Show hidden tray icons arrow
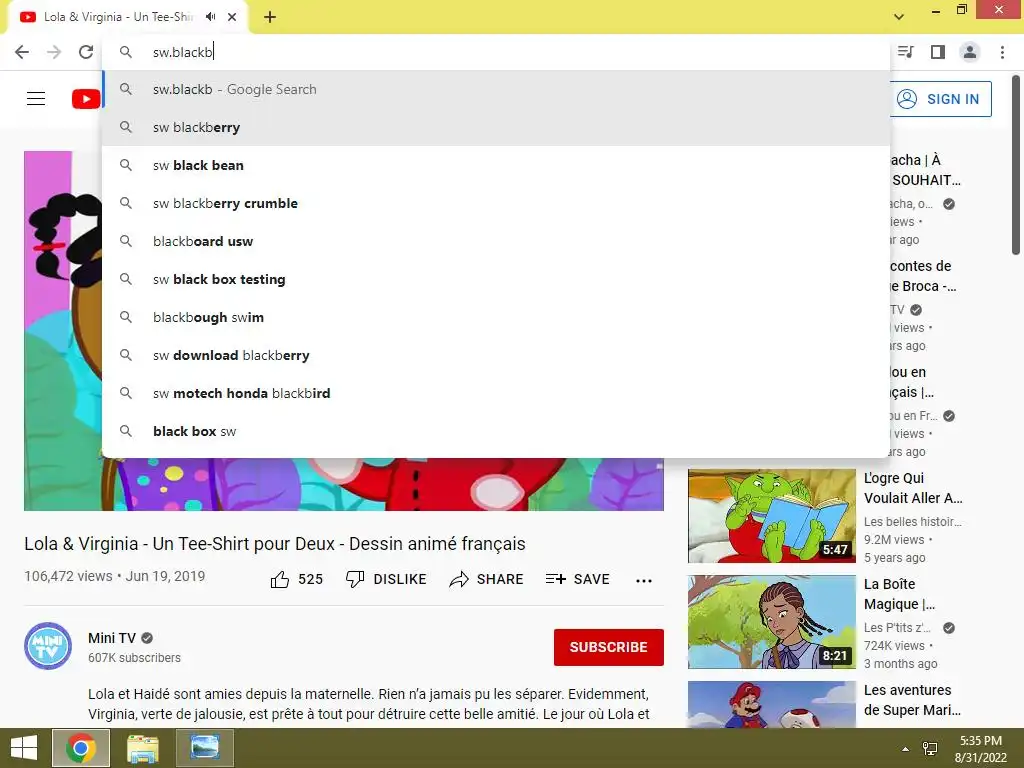 click(905, 749)
